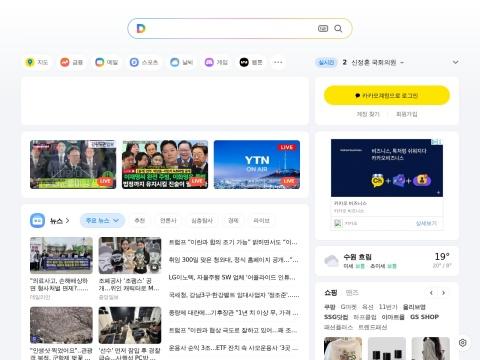Viewport: 480px width, 360px height.
Task: Log in with 카카오계정 yellow button
Action: 387,95
